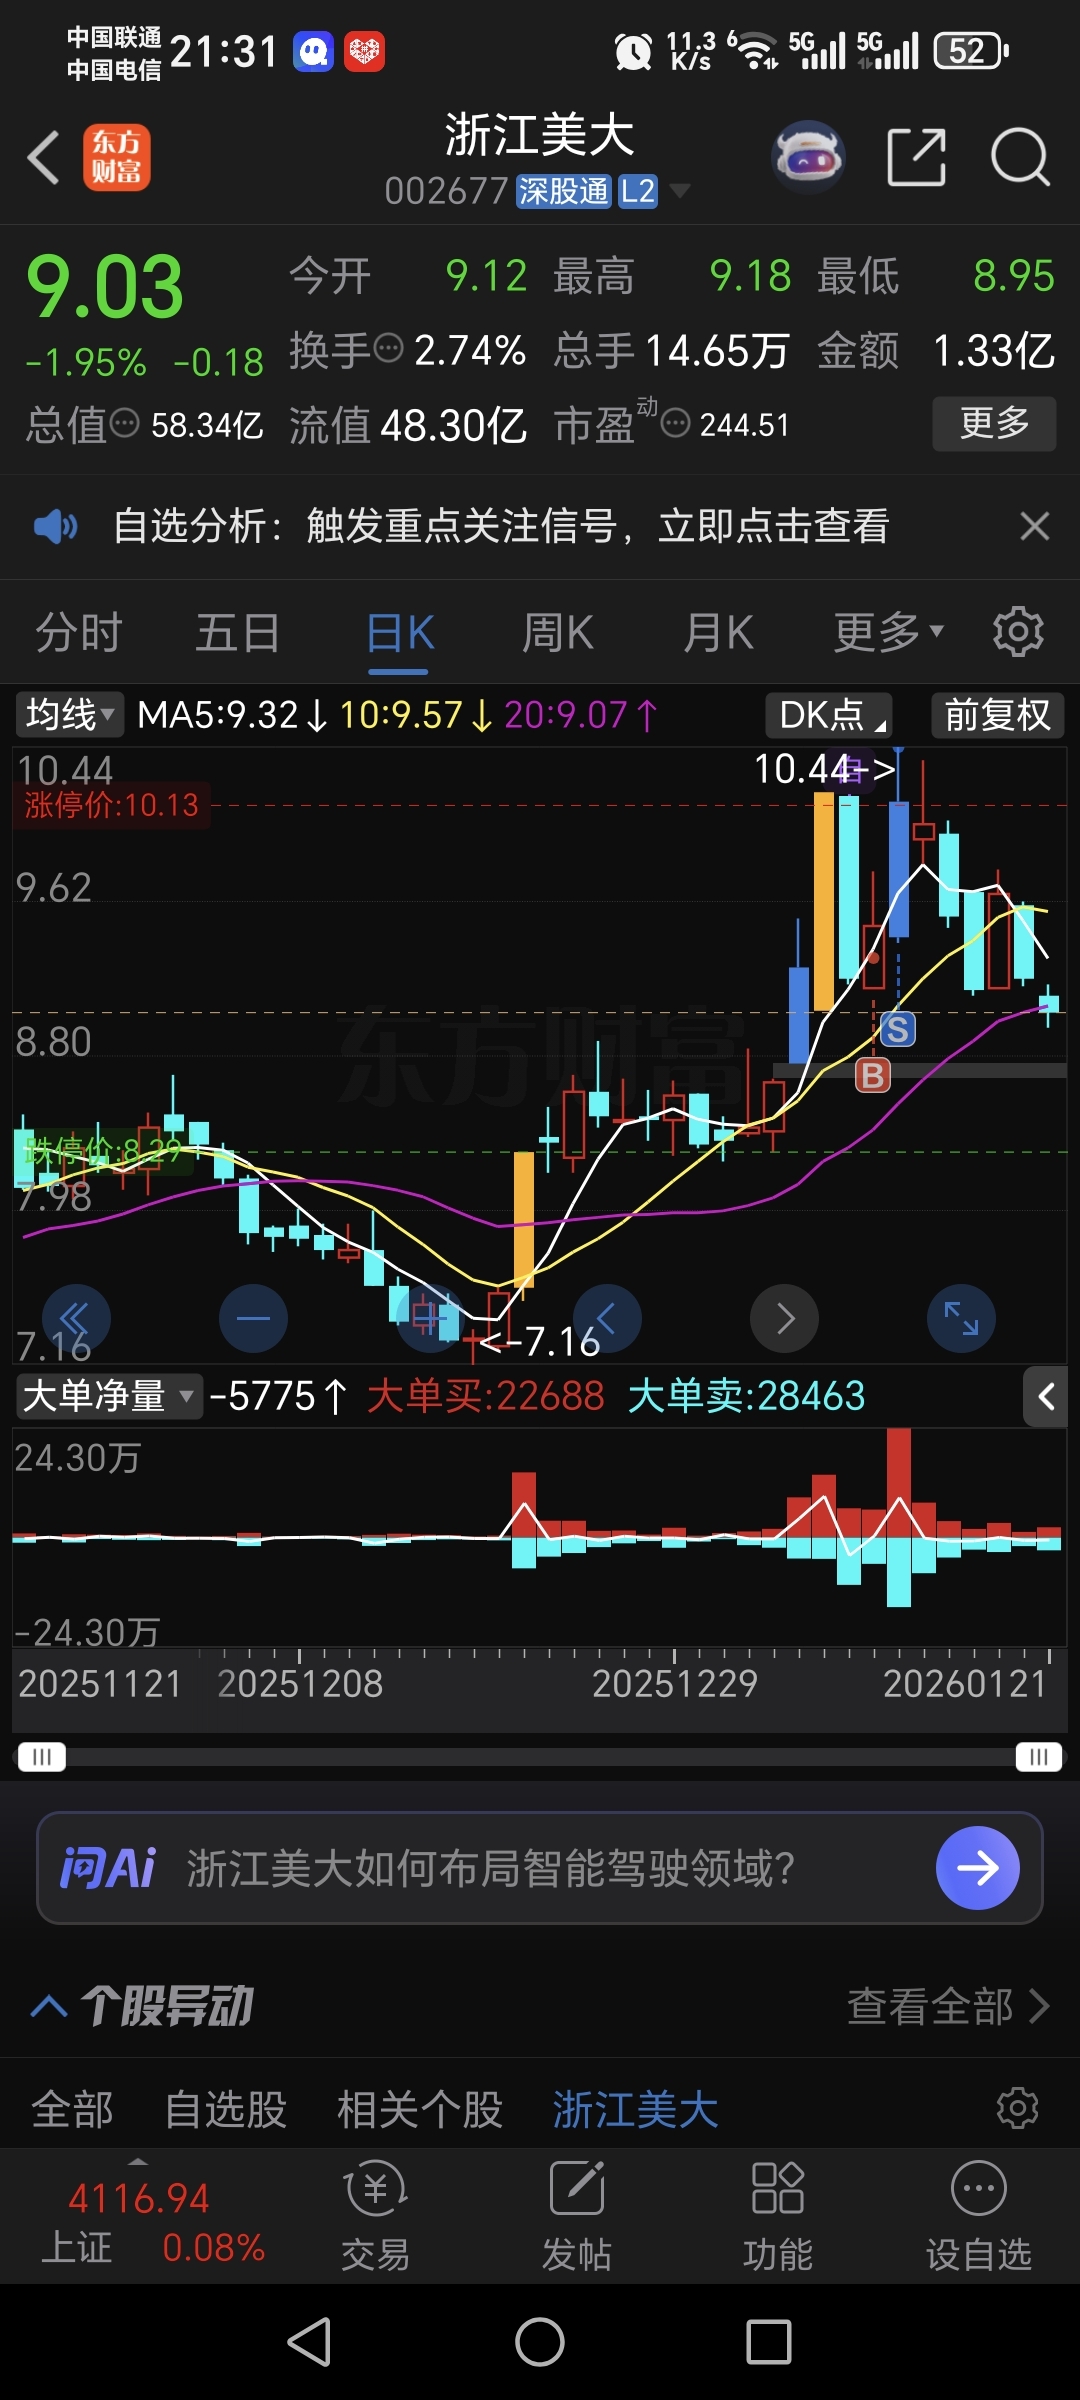
Task: Tap the L2 badge
Action: point(637,191)
